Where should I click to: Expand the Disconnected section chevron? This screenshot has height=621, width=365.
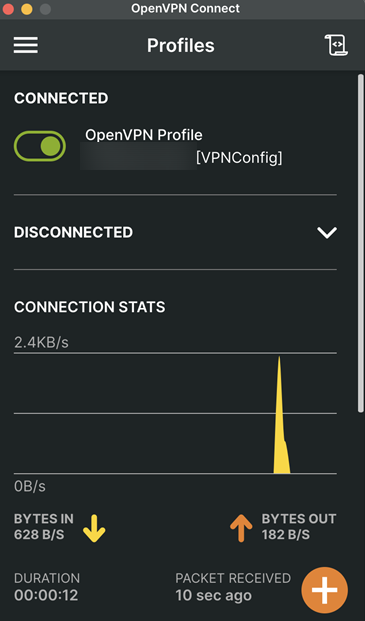[x=327, y=232]
